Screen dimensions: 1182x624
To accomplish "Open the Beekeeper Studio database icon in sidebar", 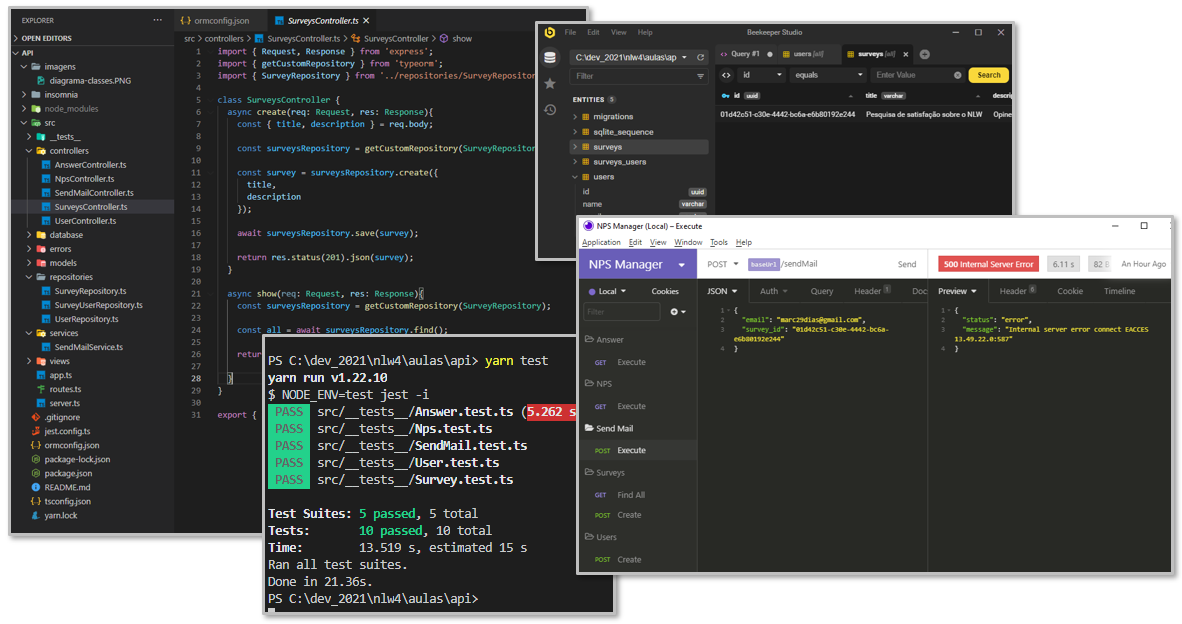I will click(x=550, y=57).
